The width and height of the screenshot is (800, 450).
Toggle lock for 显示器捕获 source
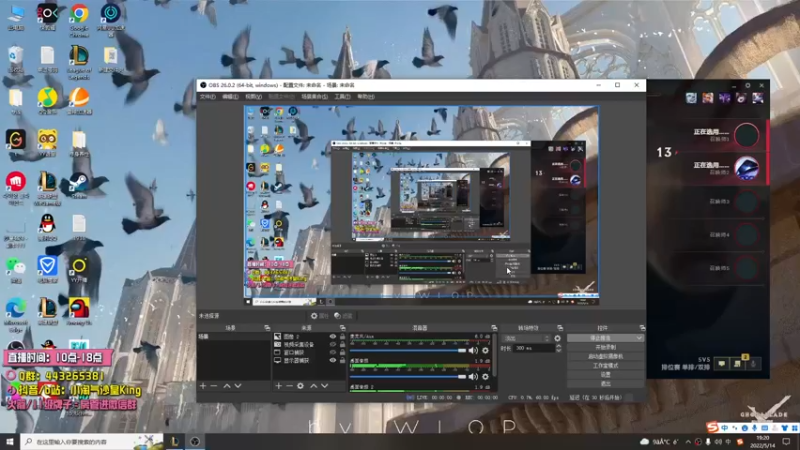click(x=342, y=360)
